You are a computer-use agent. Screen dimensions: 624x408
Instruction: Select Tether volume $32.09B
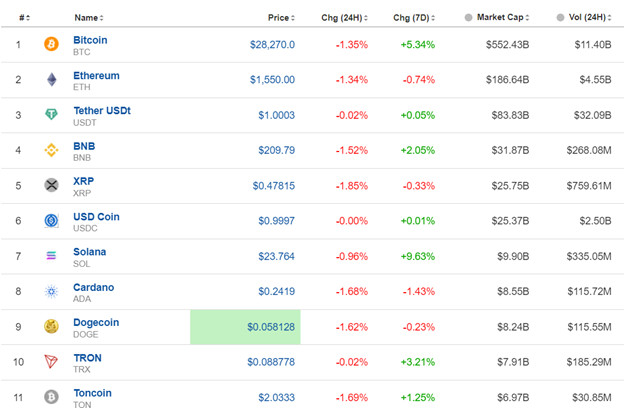pyautogui.click(x=593, y=115)
